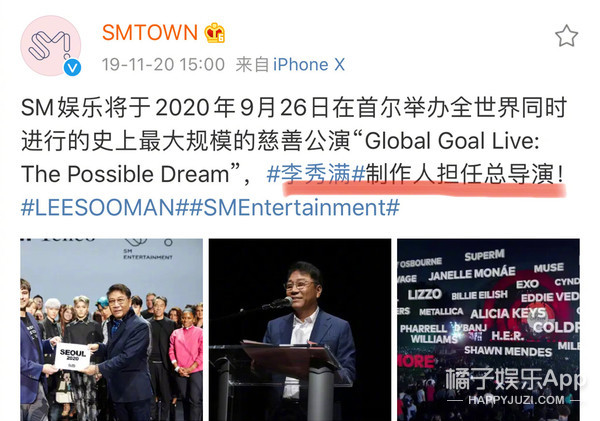Tap the SEOUL 2020 sign in photo

73,357
